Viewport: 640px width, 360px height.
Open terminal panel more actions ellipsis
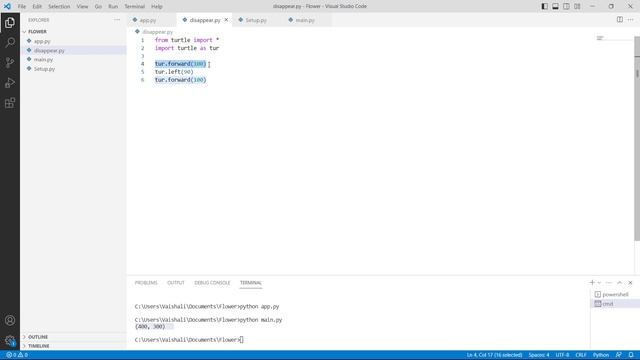point(609,282)
